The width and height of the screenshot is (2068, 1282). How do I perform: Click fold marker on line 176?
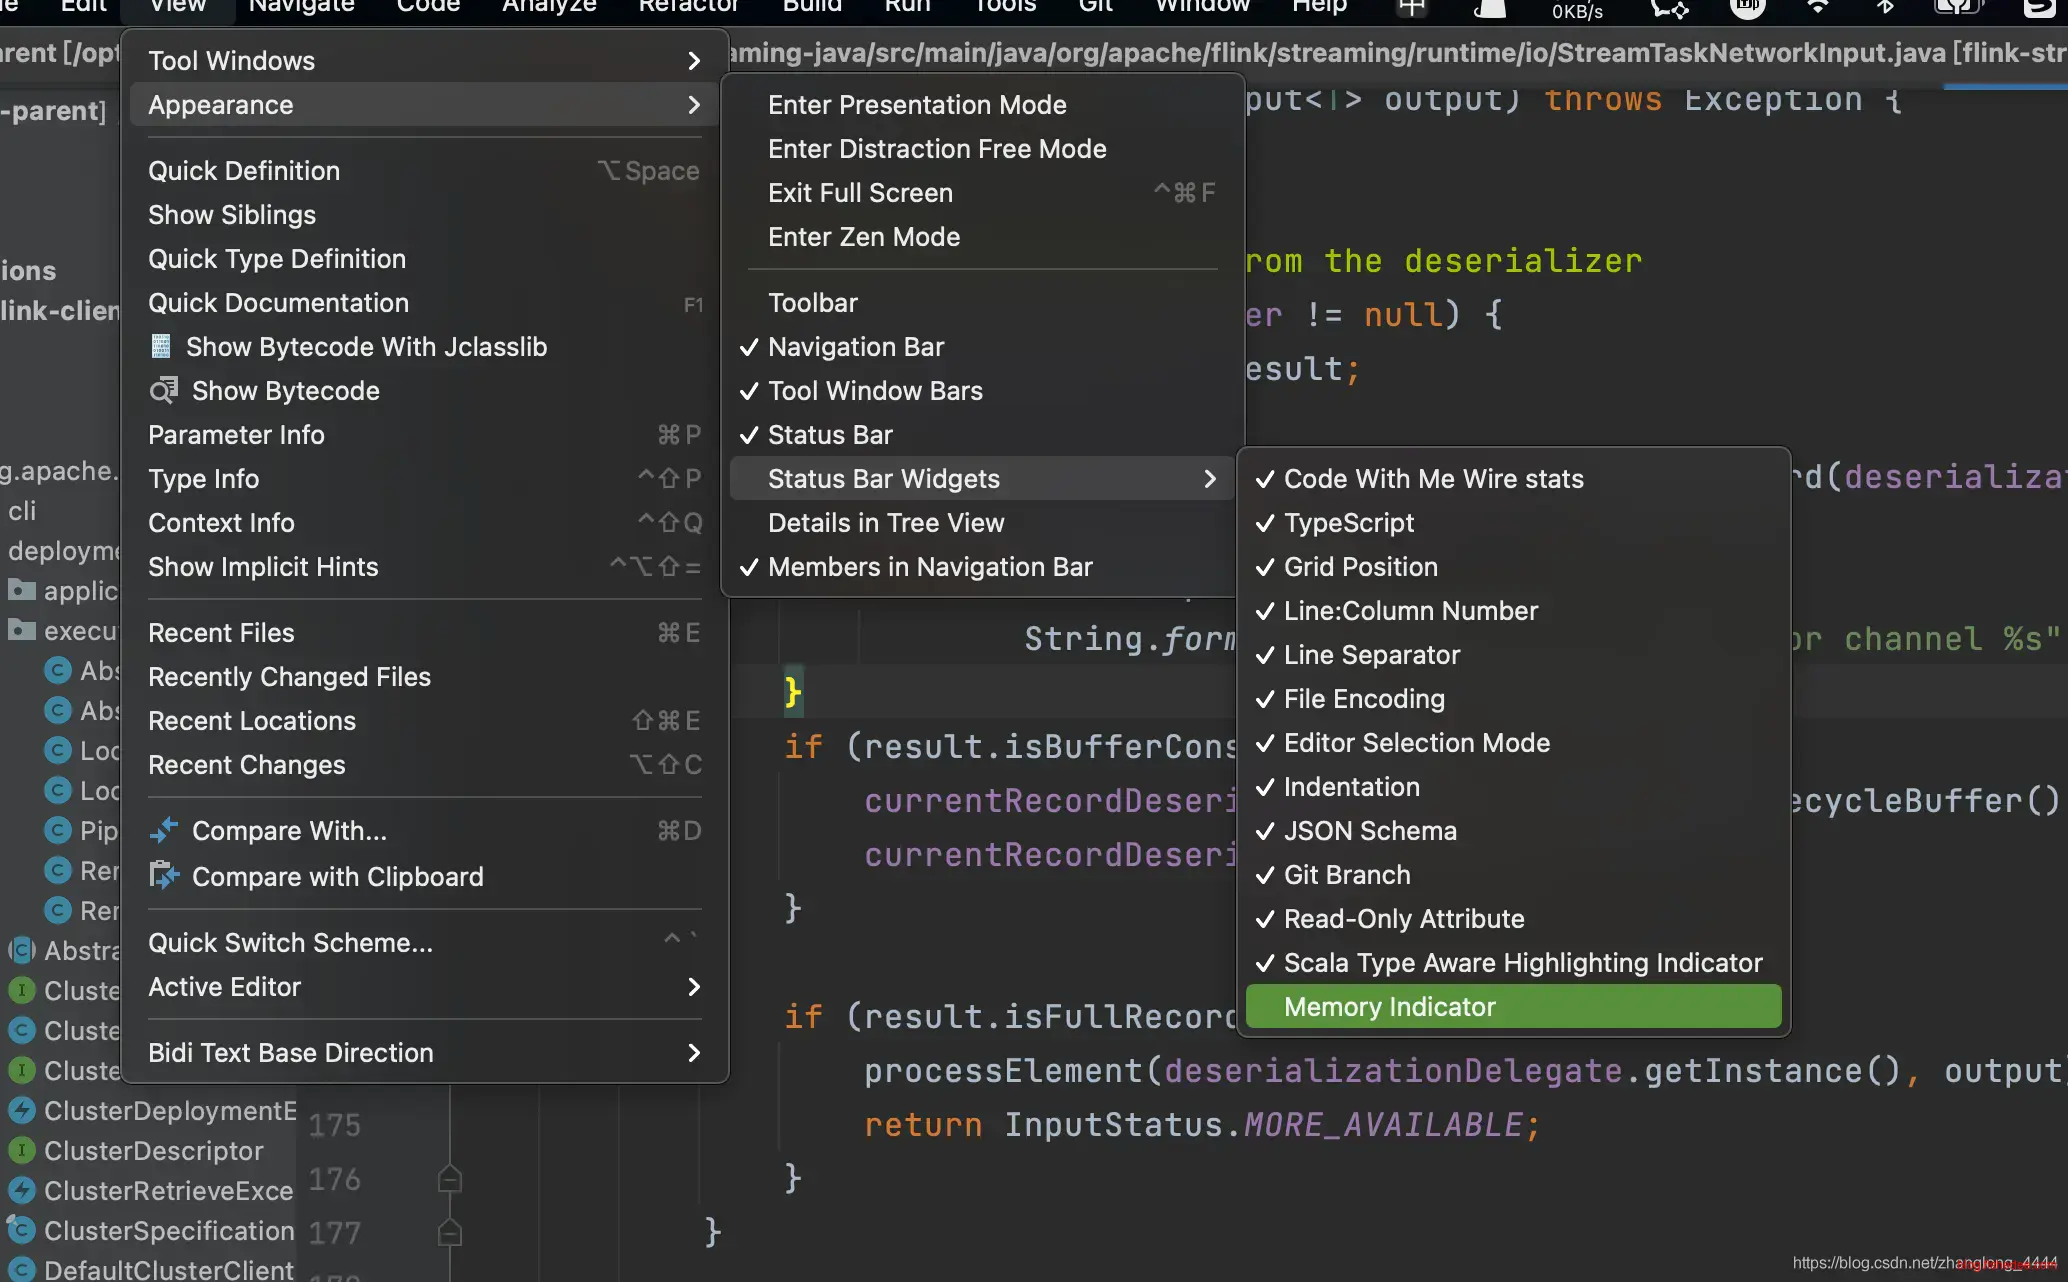[x=450, y=1179]
